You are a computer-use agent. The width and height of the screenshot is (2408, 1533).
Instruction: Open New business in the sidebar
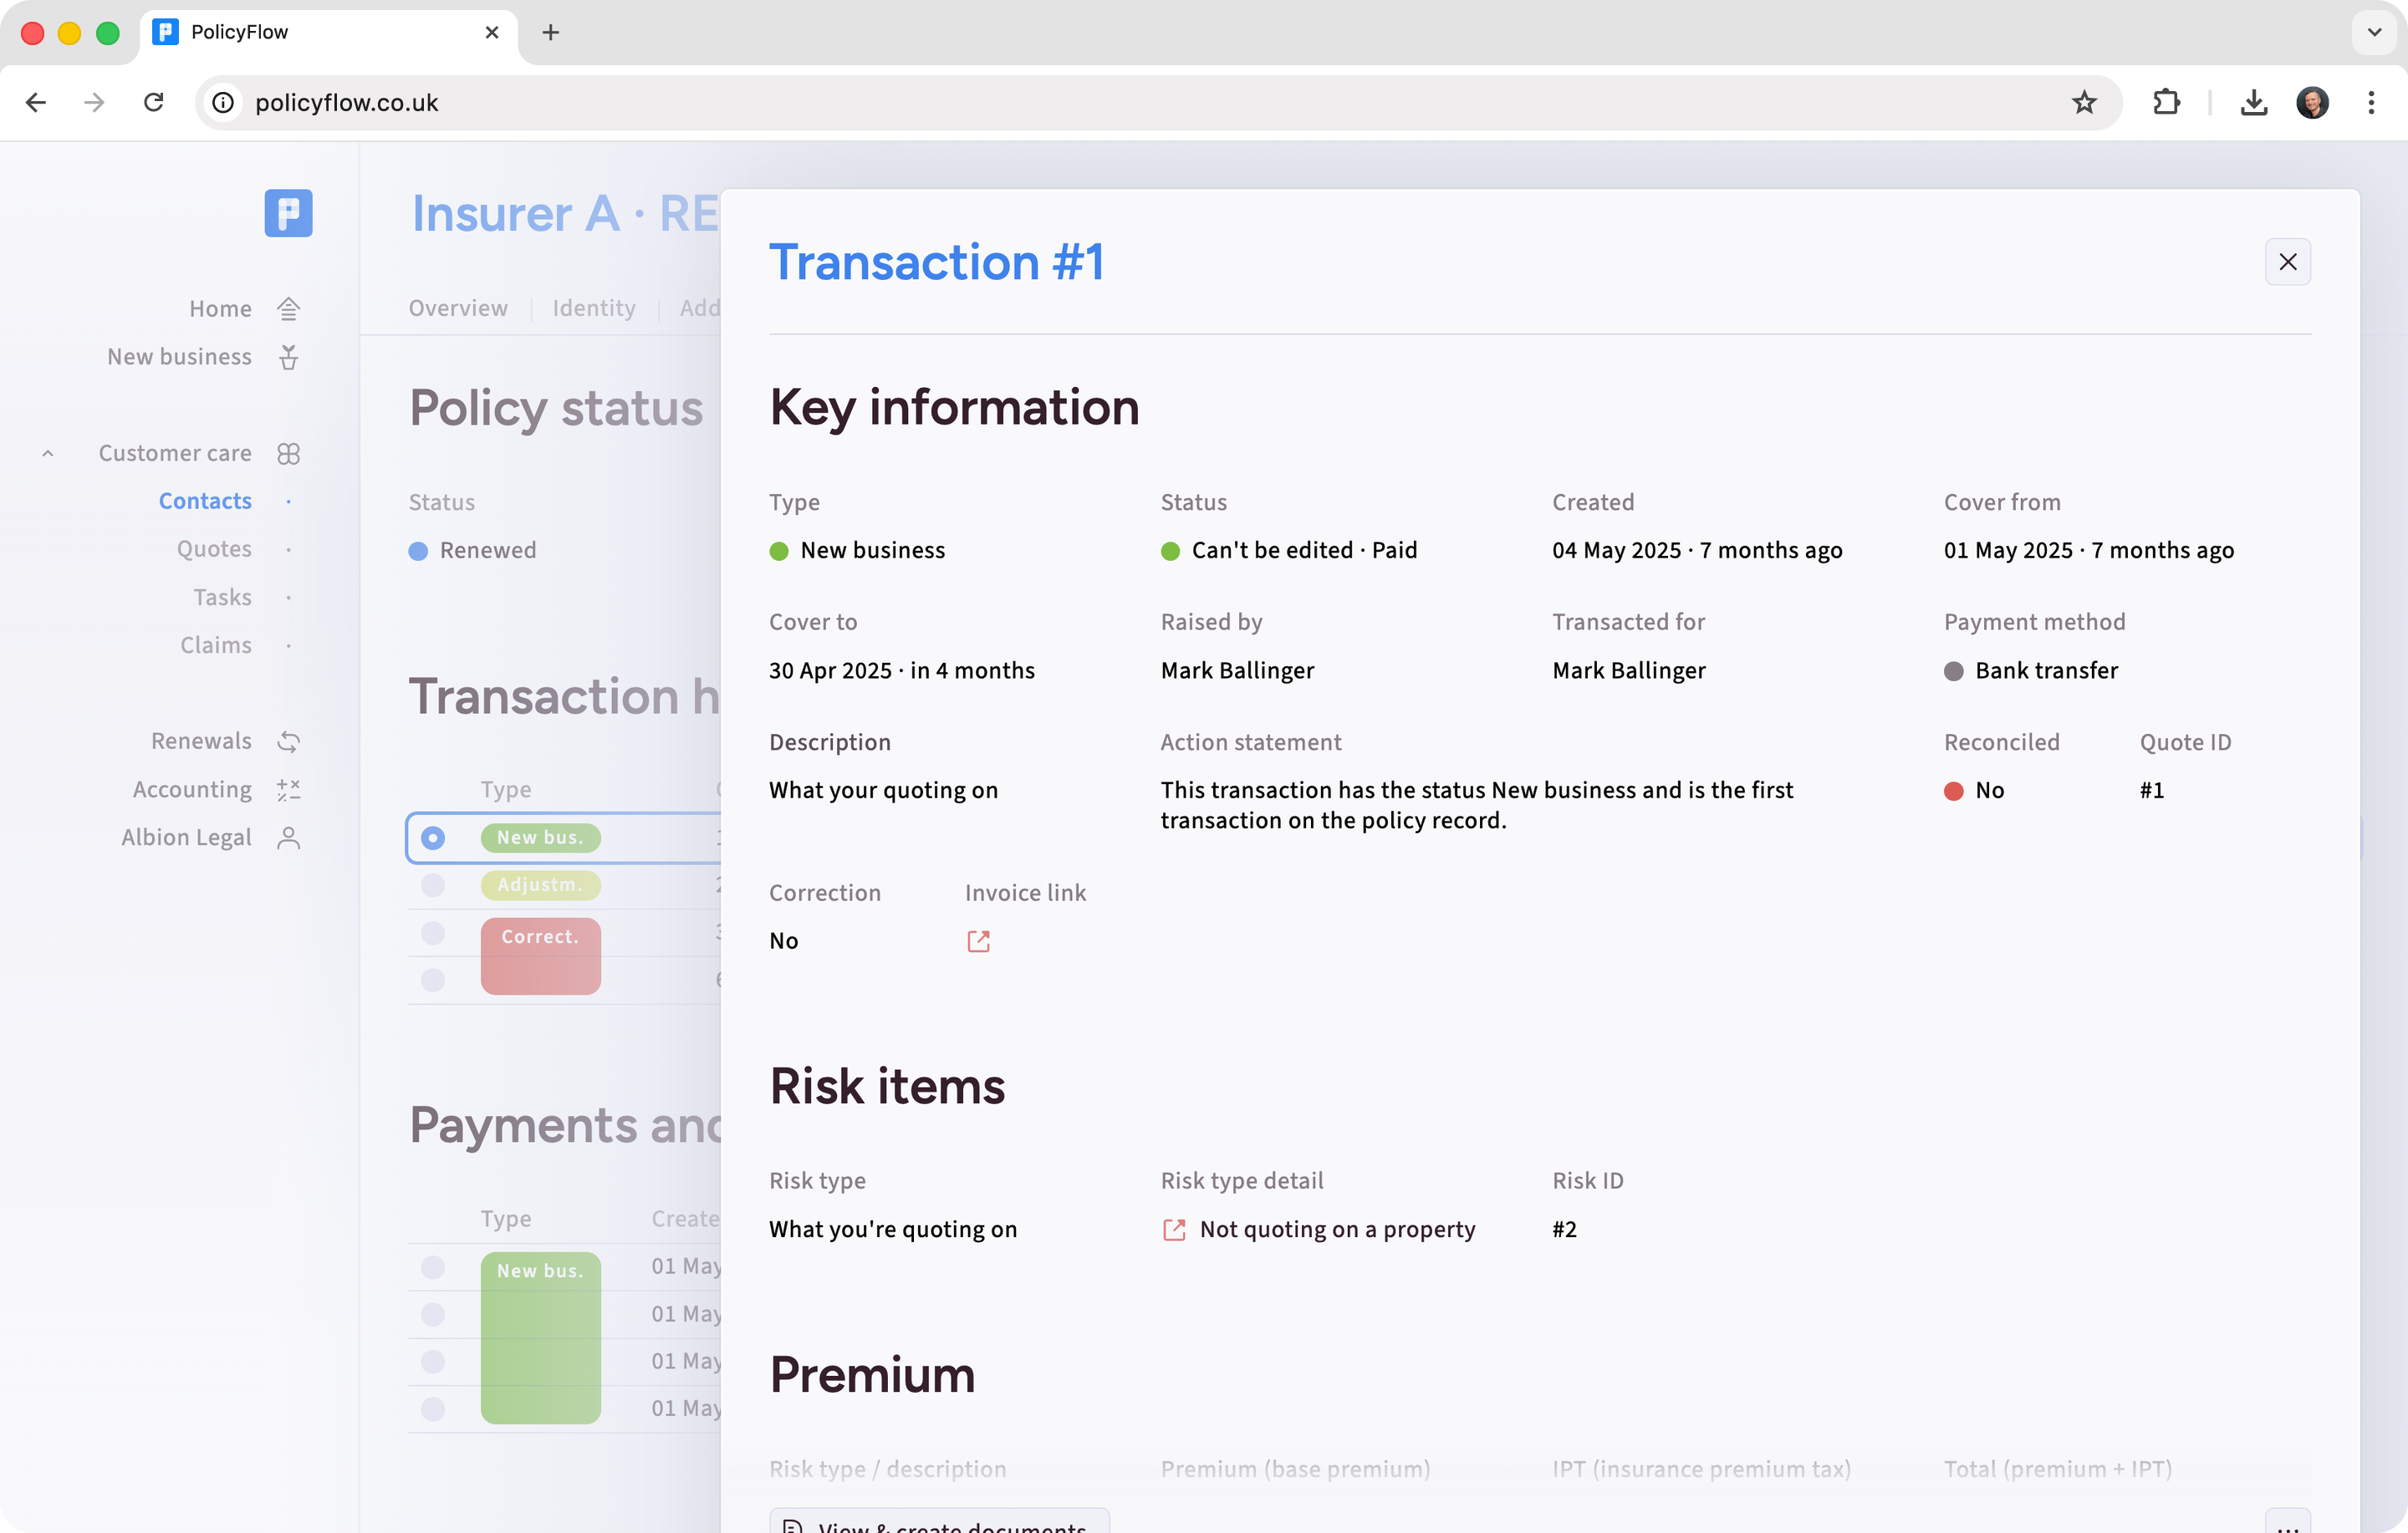[x=179, y=357]
